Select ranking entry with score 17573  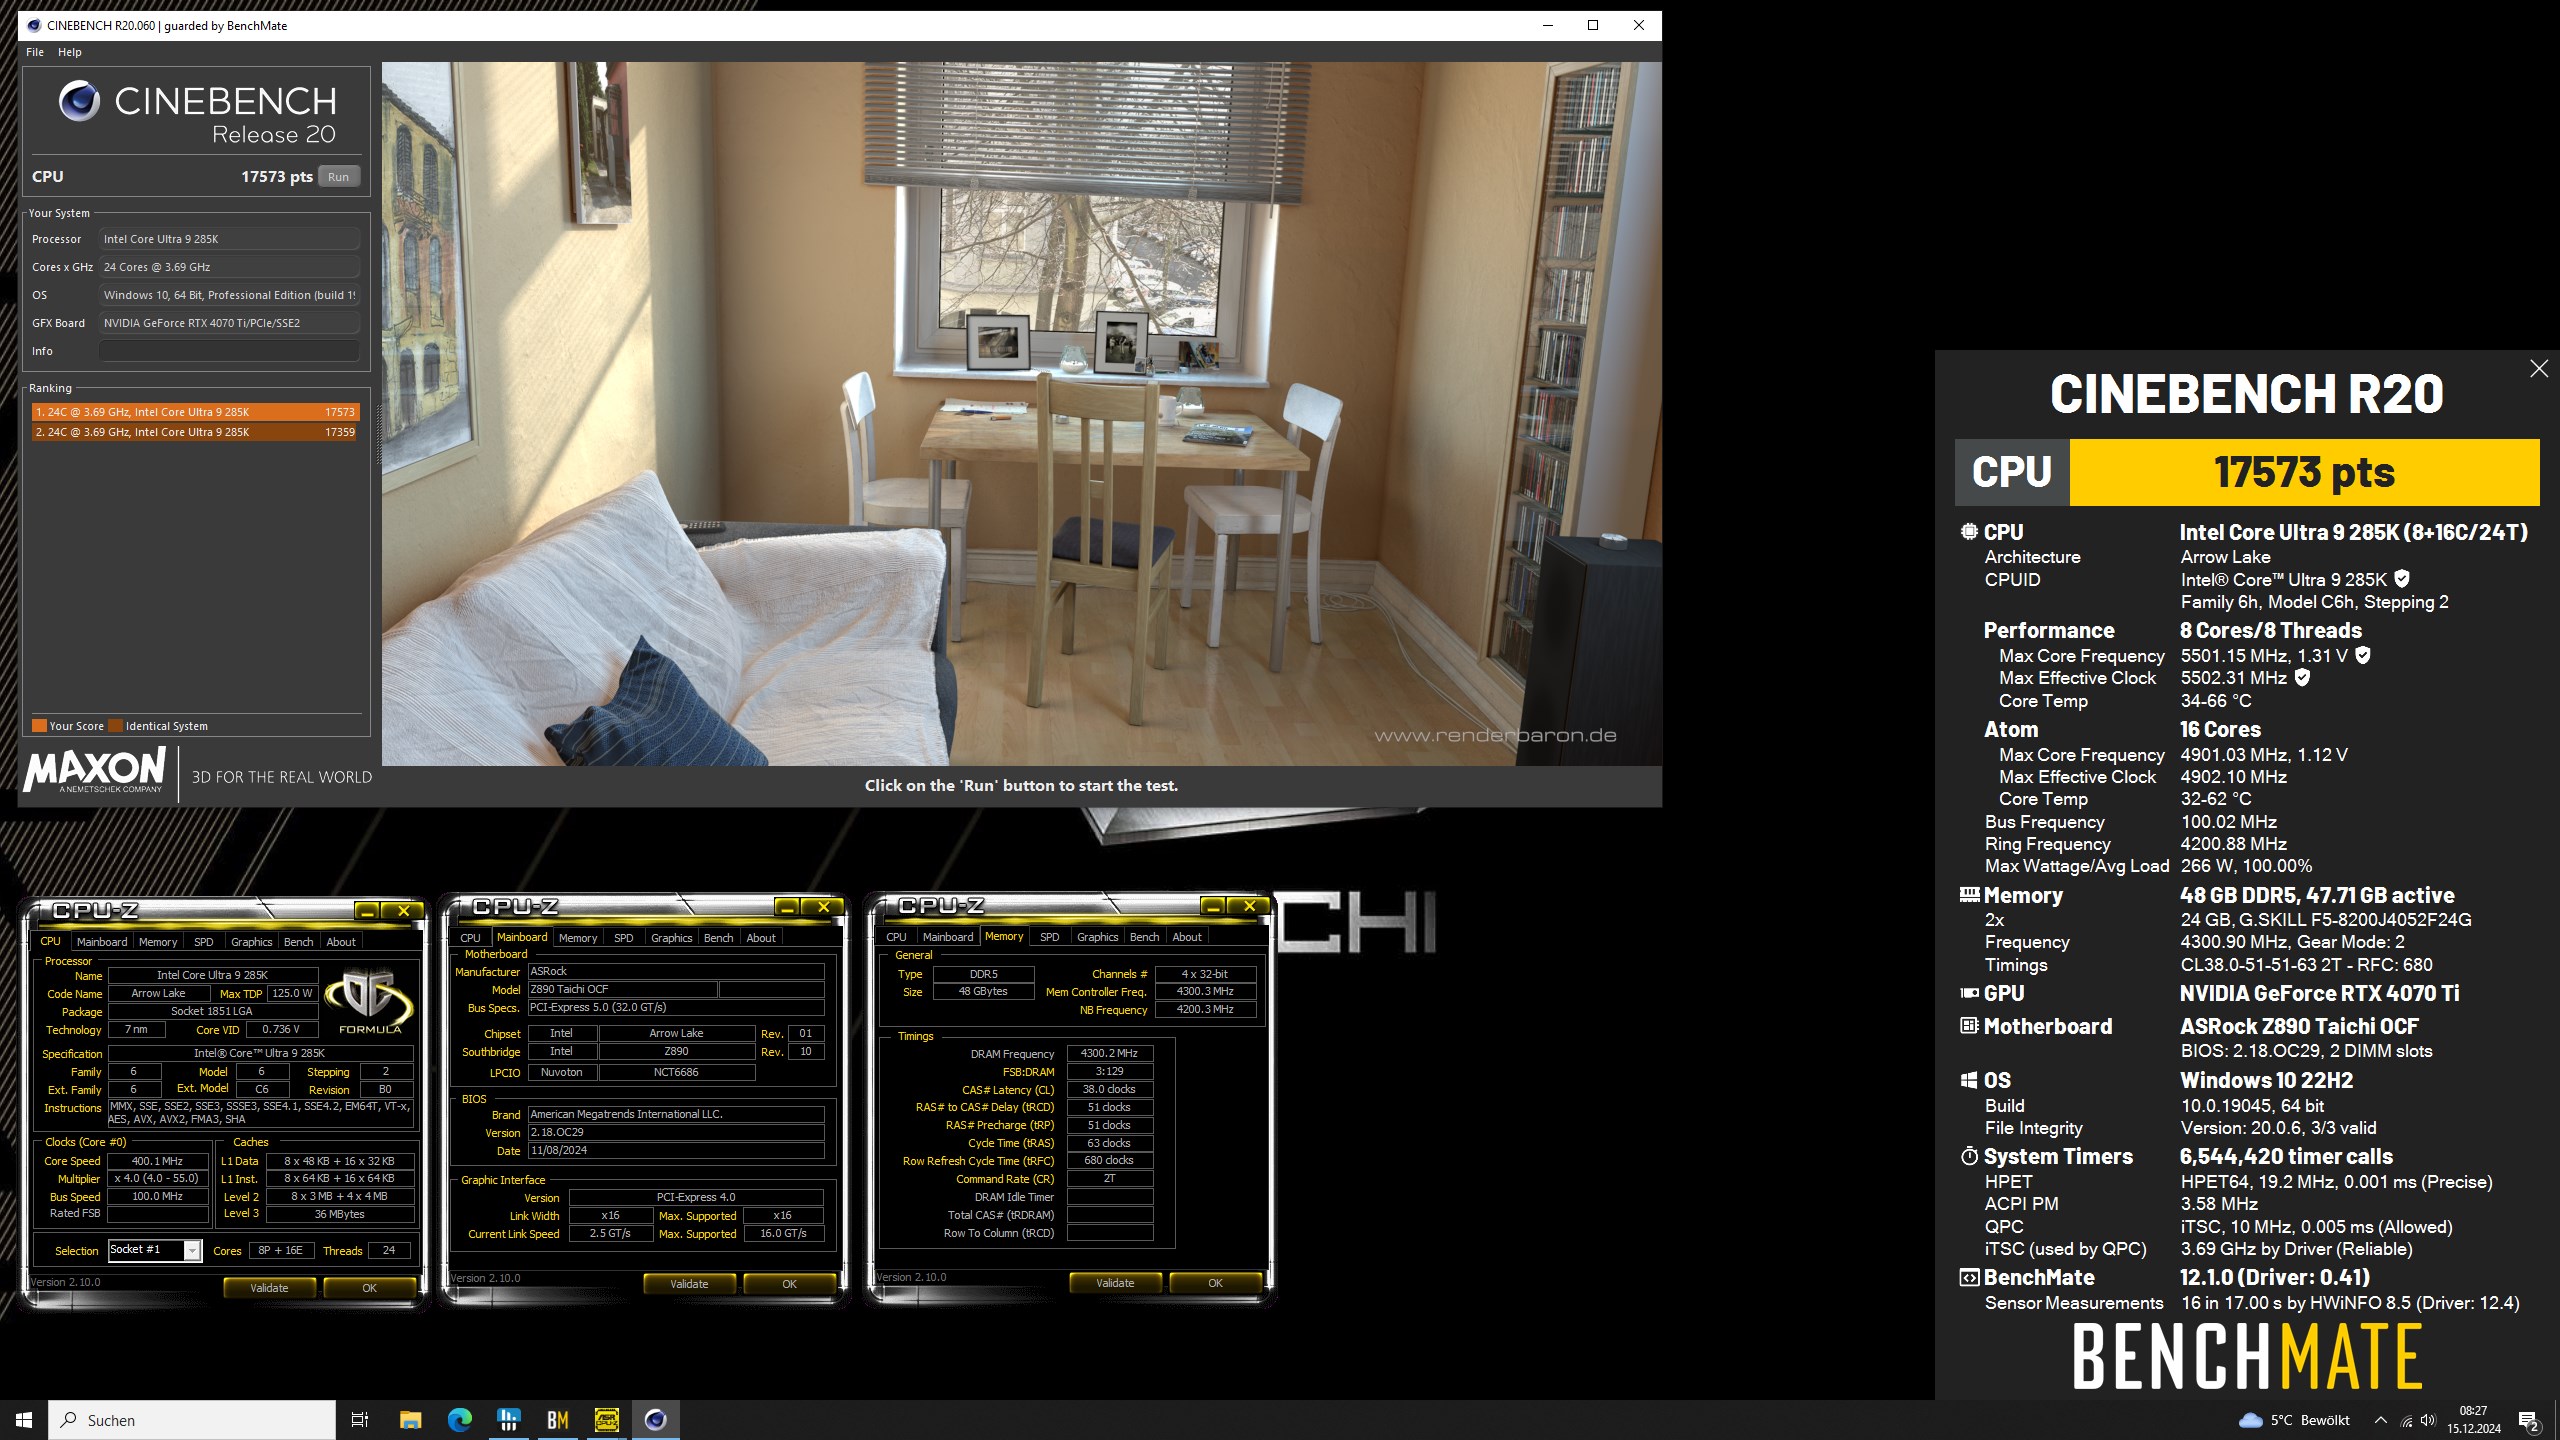[194, 412]
